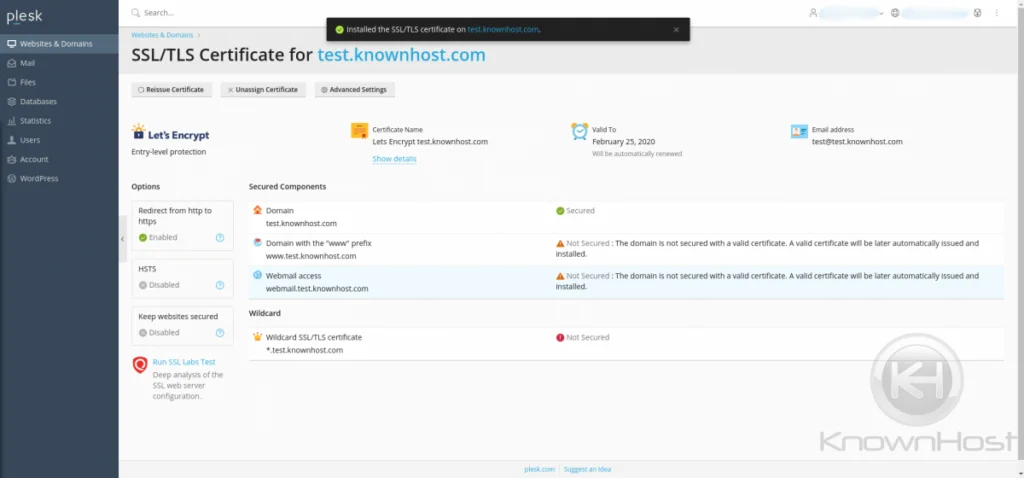Click Domain row Secured status checkmark
Viewport: 1024px width, 478px height.
coord(560,211)
